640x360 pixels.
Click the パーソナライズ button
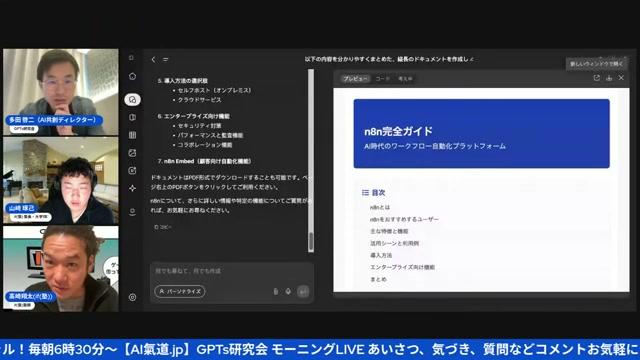click(180, 291)
